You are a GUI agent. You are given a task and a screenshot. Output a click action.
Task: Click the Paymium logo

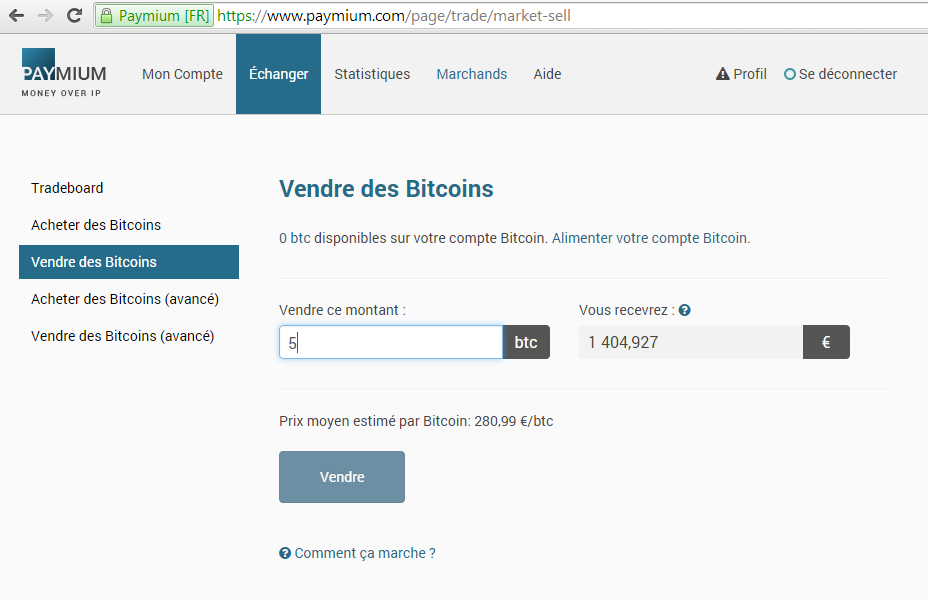[63, 73]
